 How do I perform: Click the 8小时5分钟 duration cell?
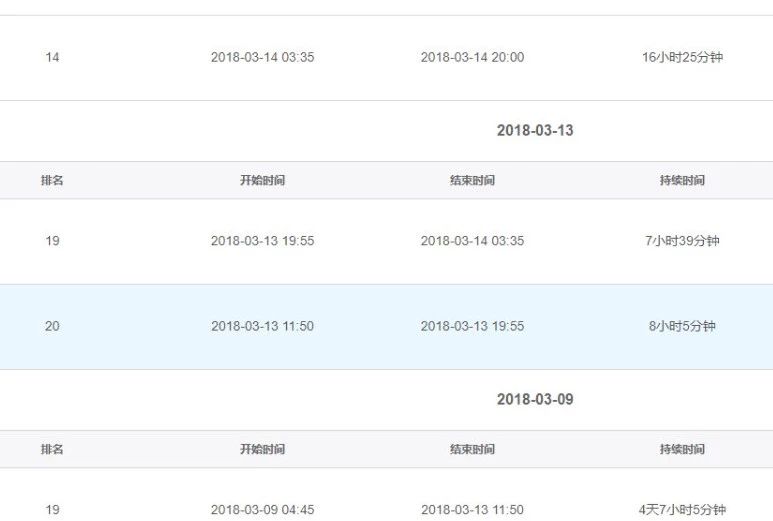click(x=682, y=327)
